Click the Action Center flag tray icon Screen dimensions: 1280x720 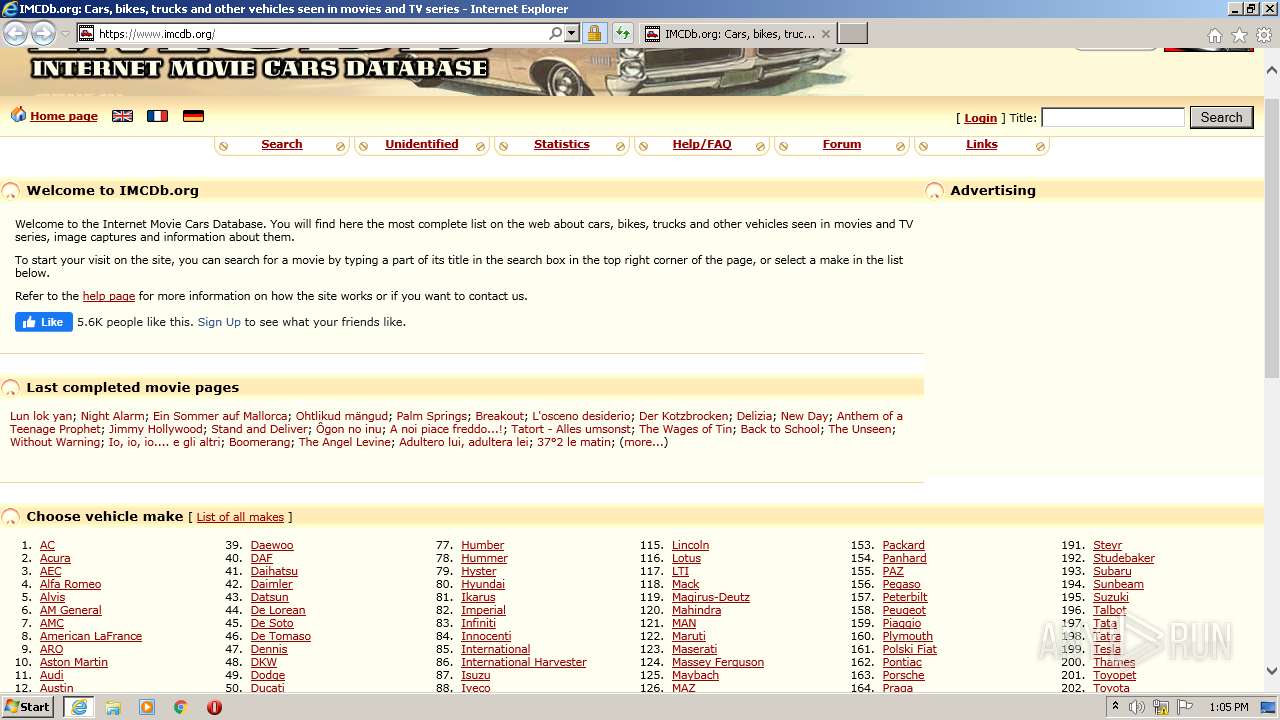1185,707
